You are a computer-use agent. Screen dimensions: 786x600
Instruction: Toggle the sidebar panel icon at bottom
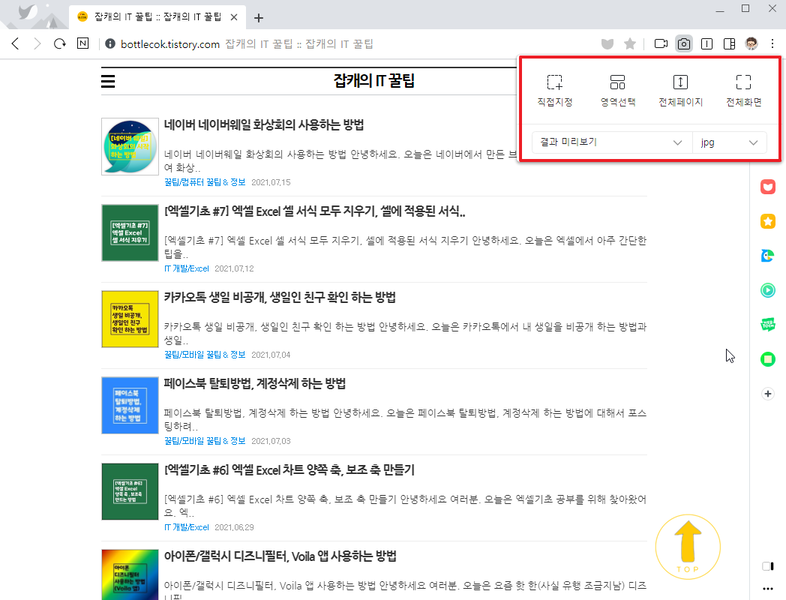(767, 566)
